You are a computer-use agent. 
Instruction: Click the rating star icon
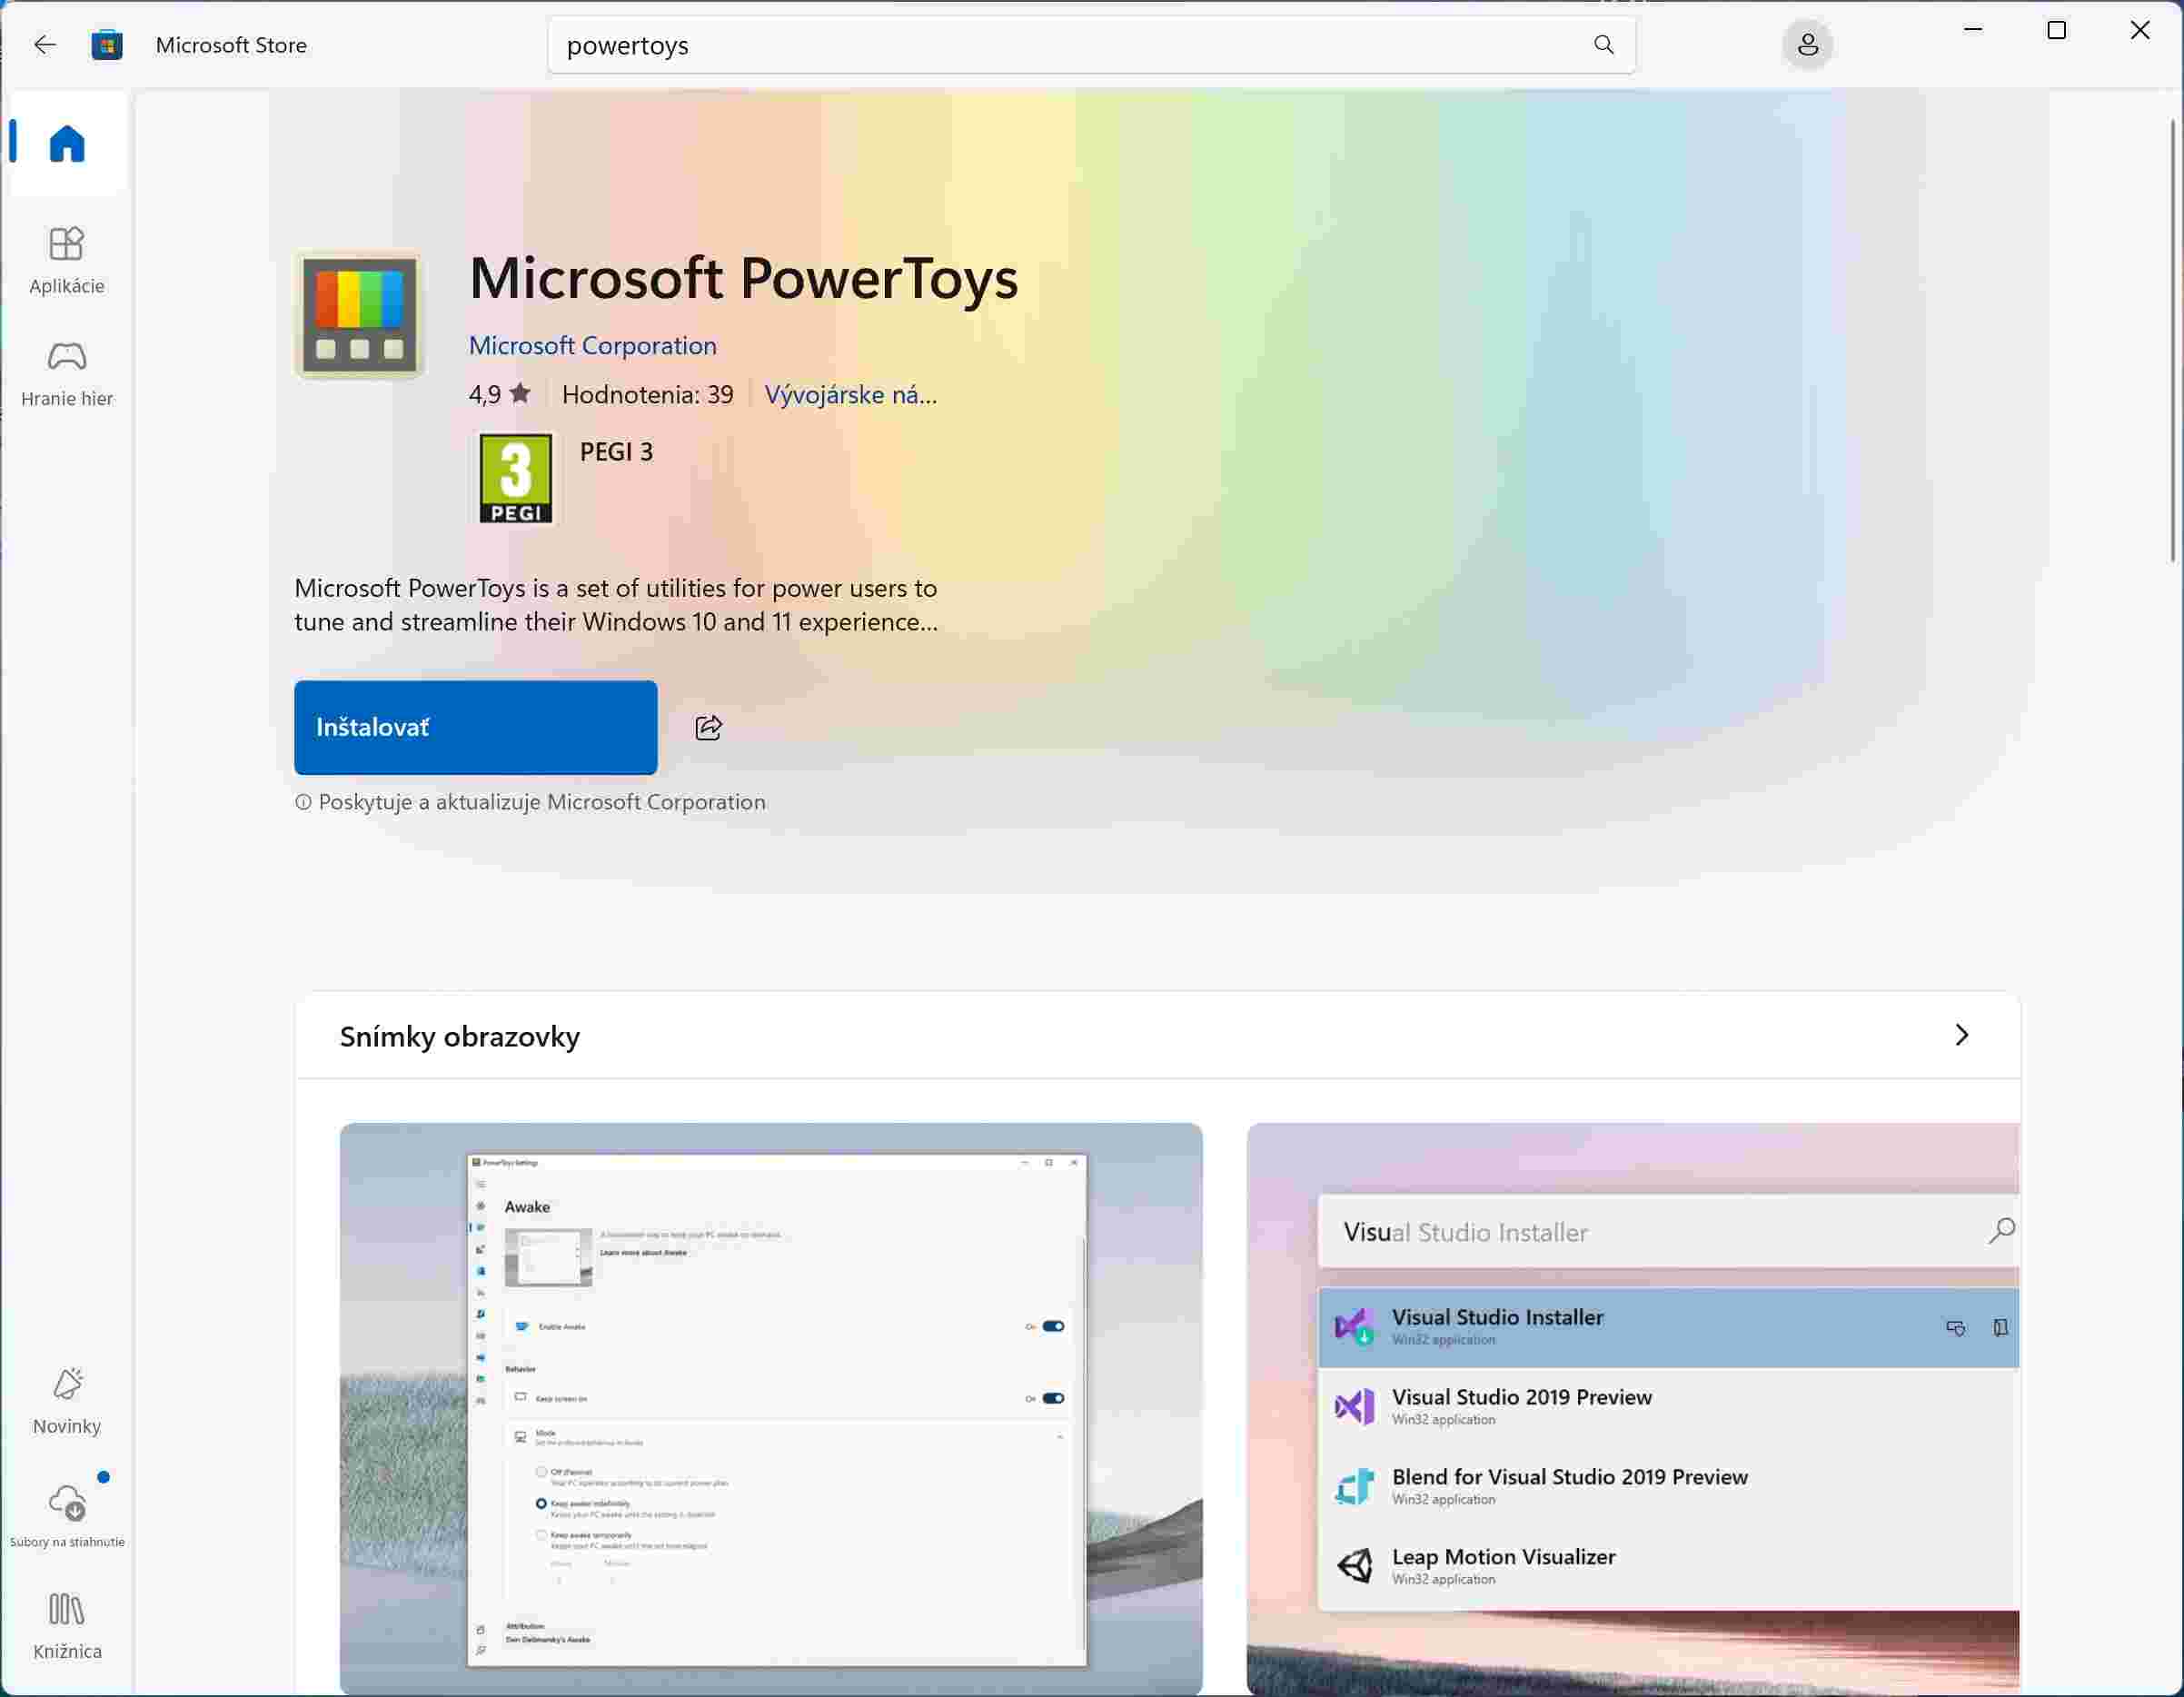coord(520,393)
